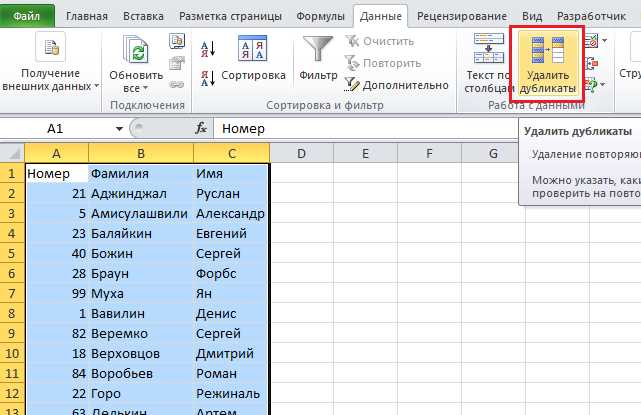Select row 12 header
This screenshot has height=415, width=641.
coord(12,394)
